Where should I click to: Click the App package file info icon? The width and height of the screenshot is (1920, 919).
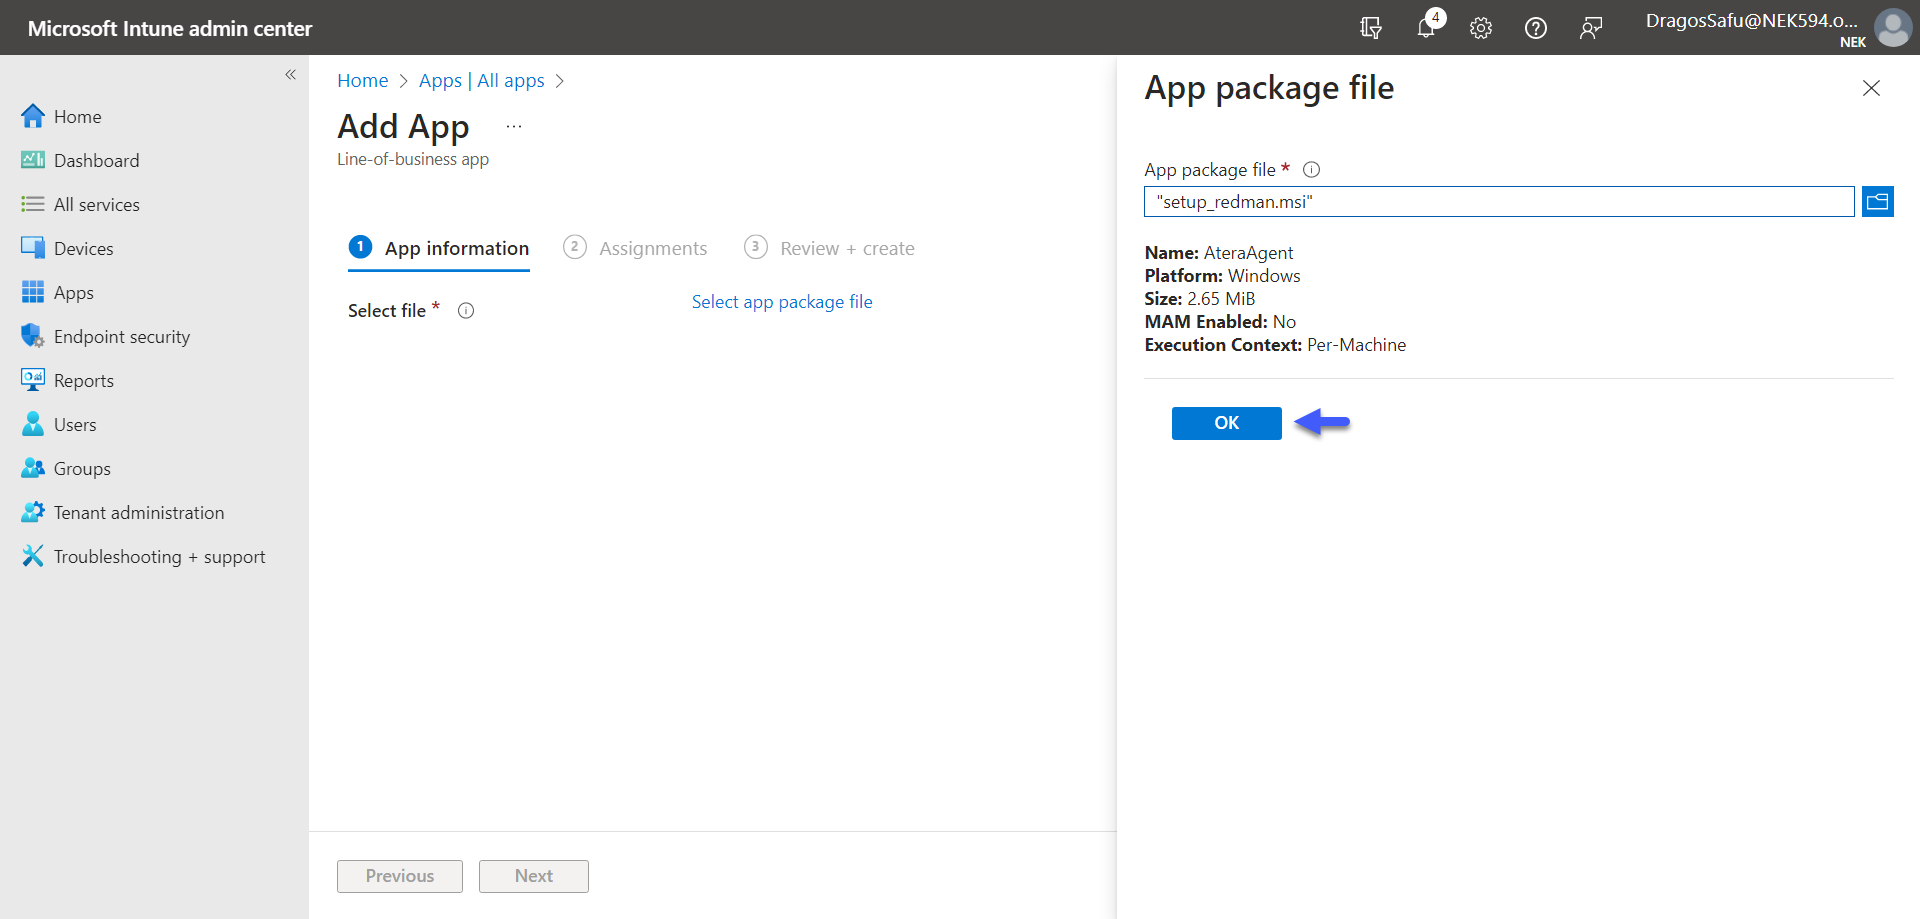pyautogui.click(x=1312, y=170)
